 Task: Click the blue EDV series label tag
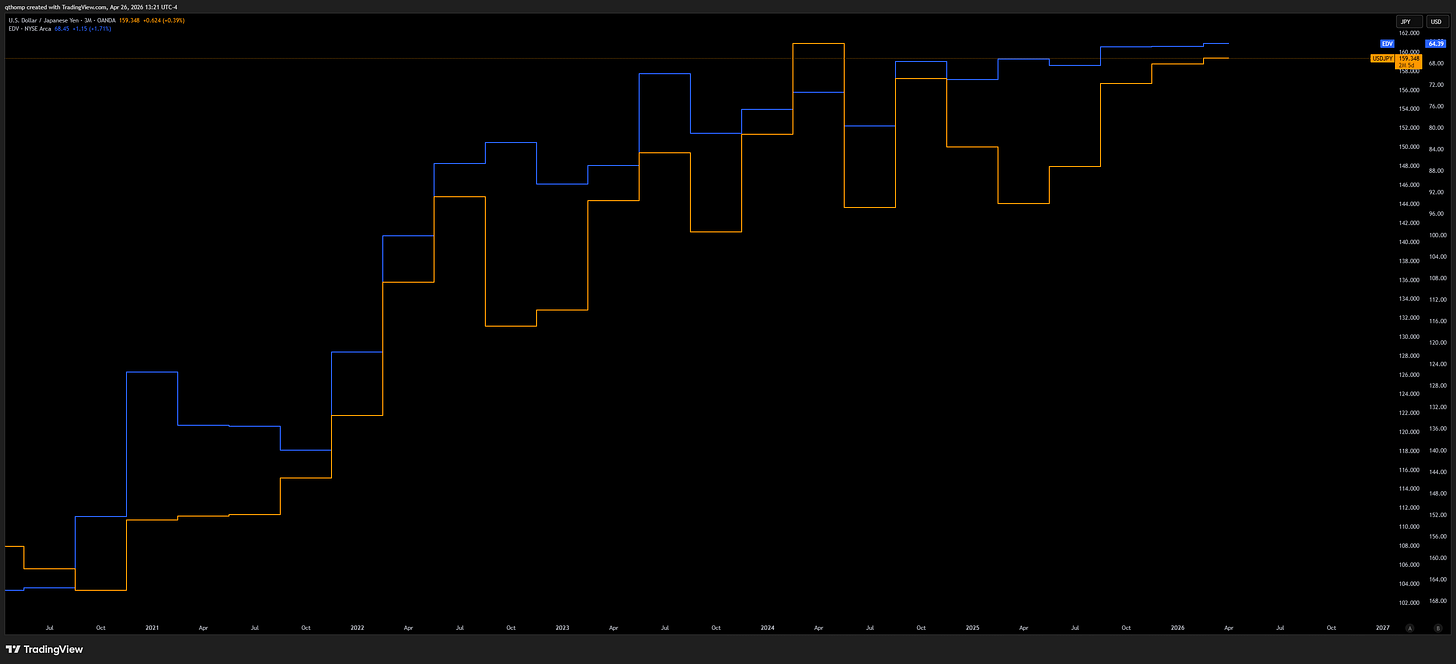(1387, 44)
